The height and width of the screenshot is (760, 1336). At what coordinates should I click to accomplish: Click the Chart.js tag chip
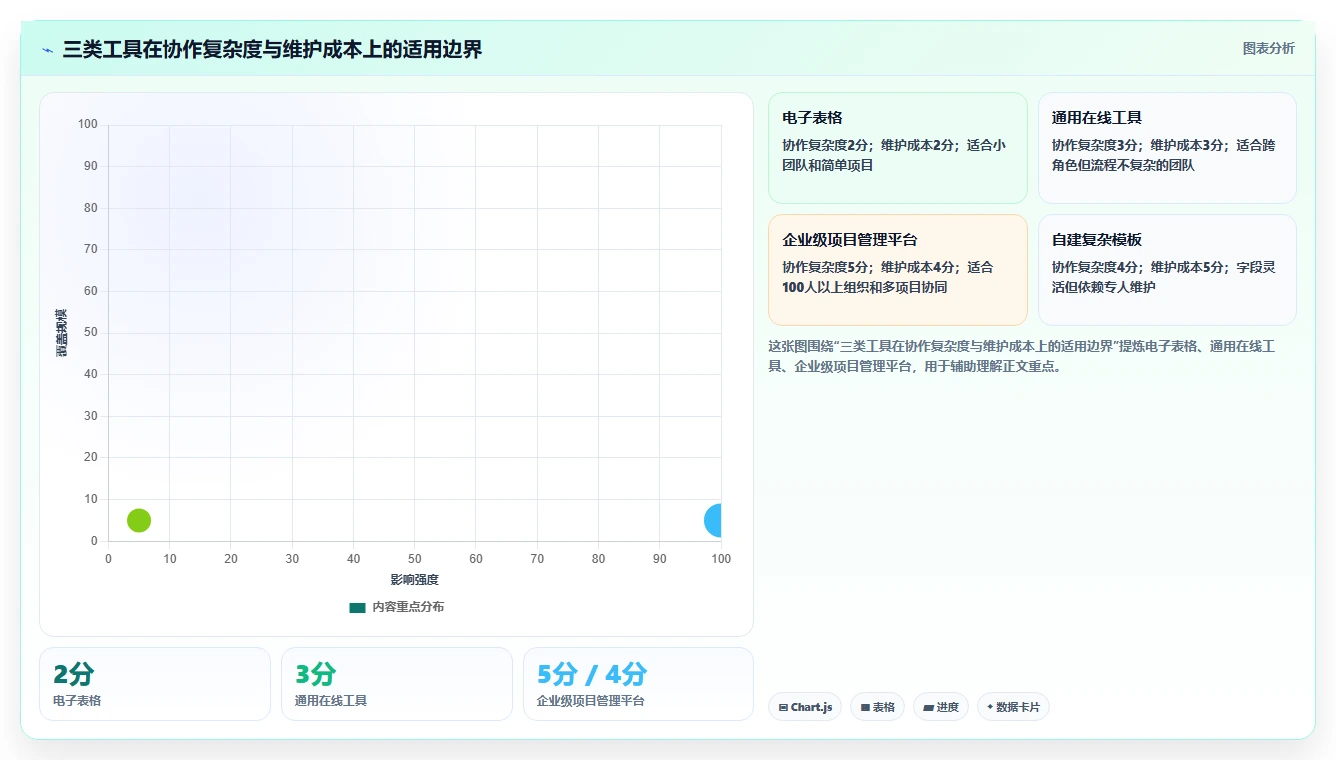(x=805, y=707)
